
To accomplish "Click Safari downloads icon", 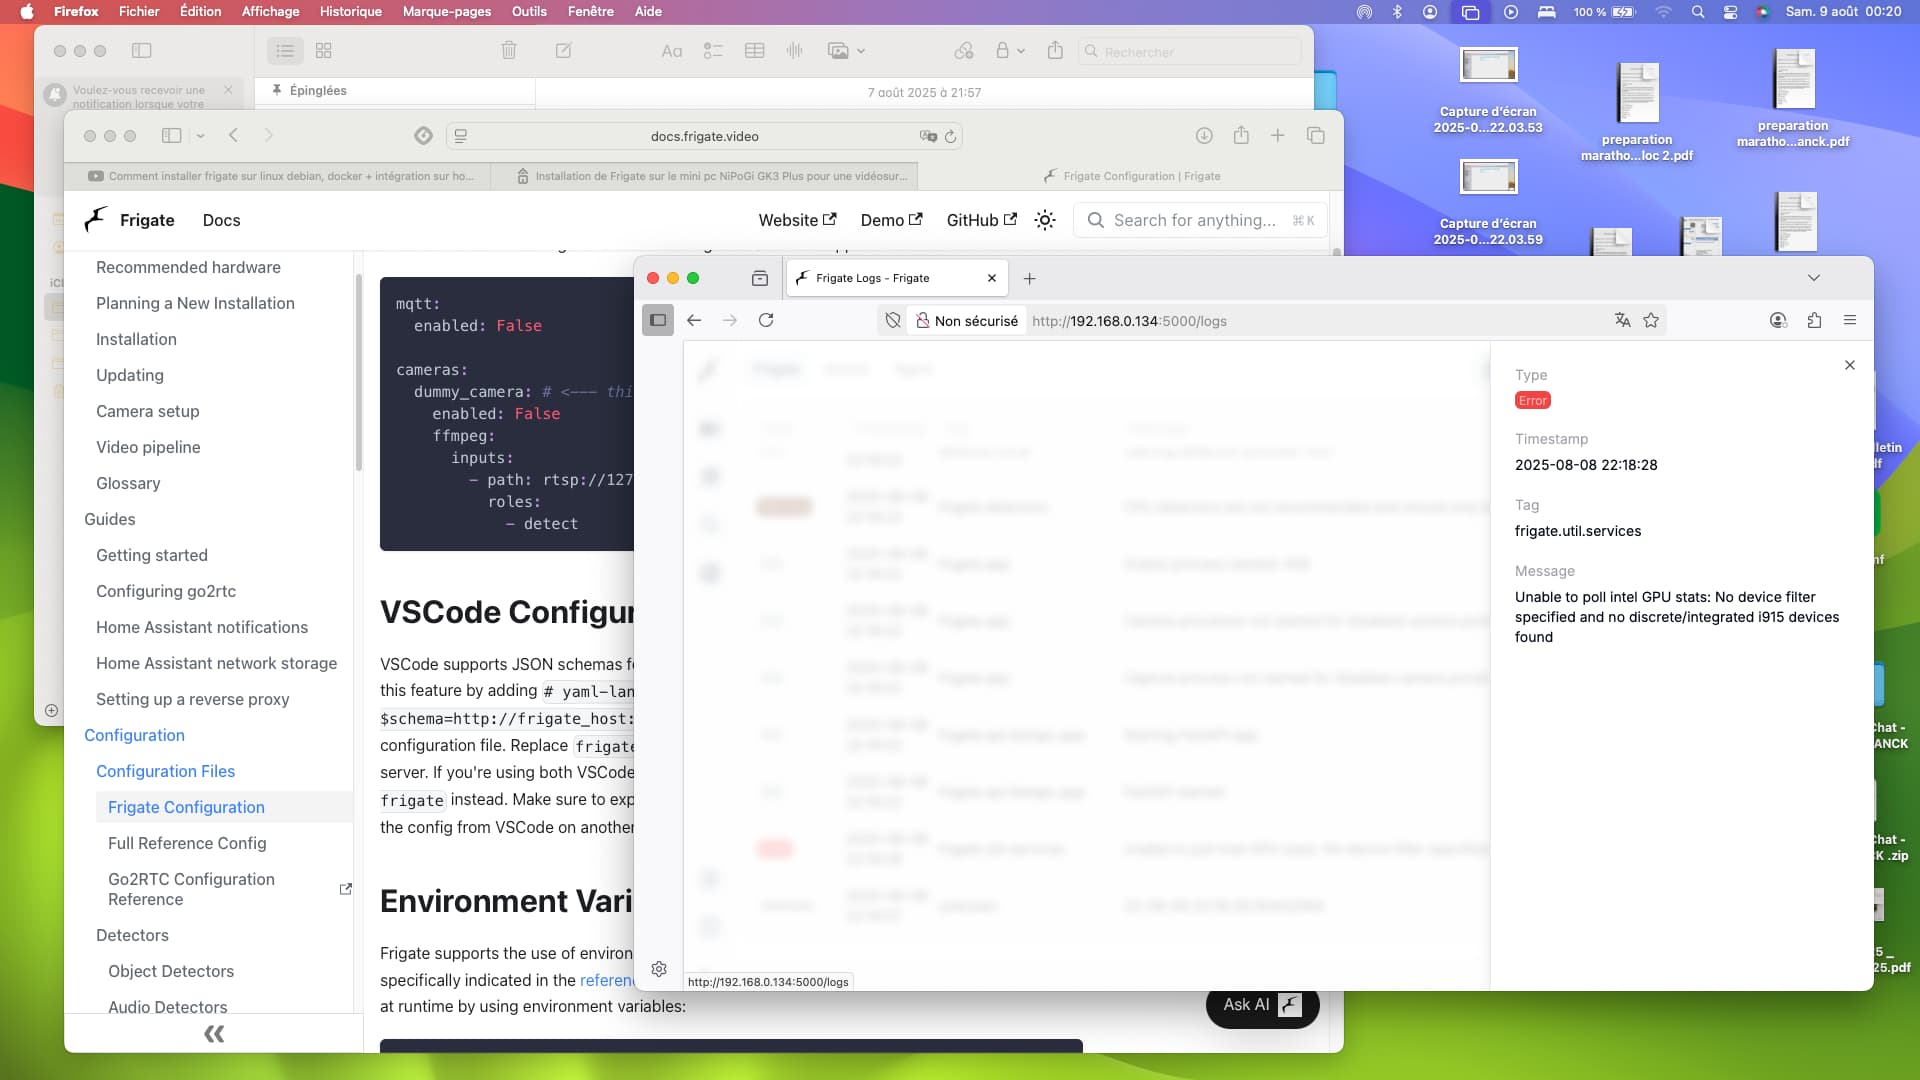I will 1204,136.
